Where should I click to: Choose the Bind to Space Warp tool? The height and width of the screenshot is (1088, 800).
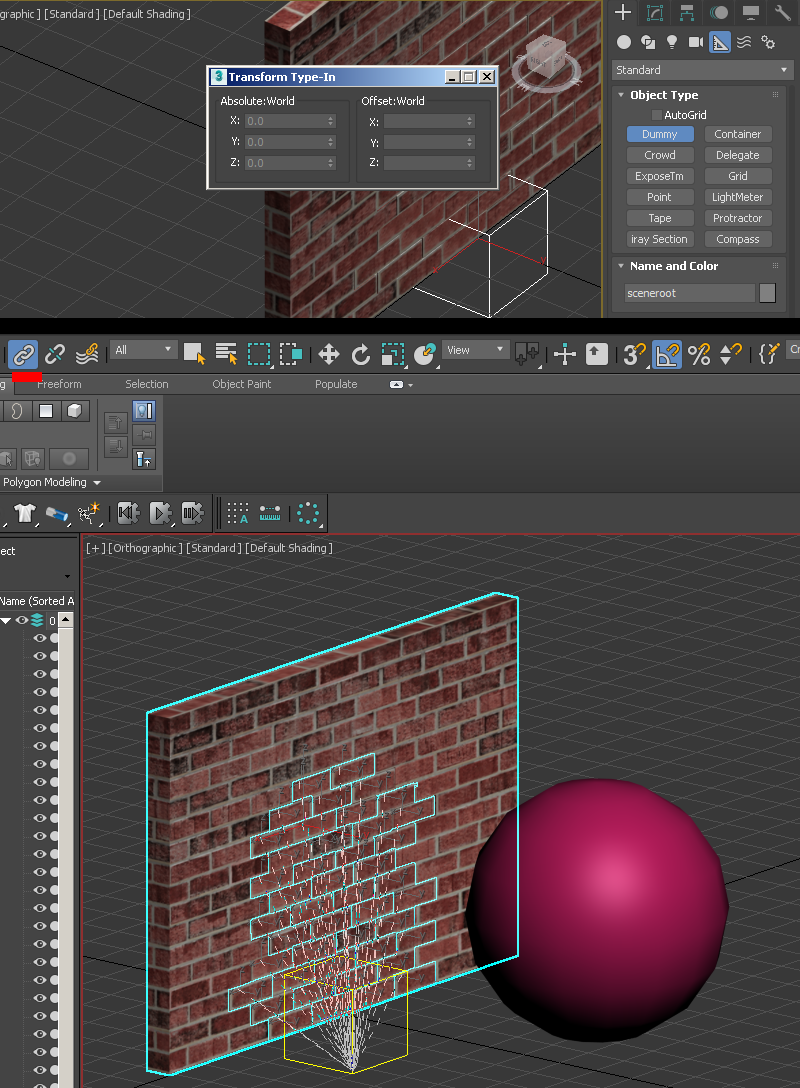[87, 355]
